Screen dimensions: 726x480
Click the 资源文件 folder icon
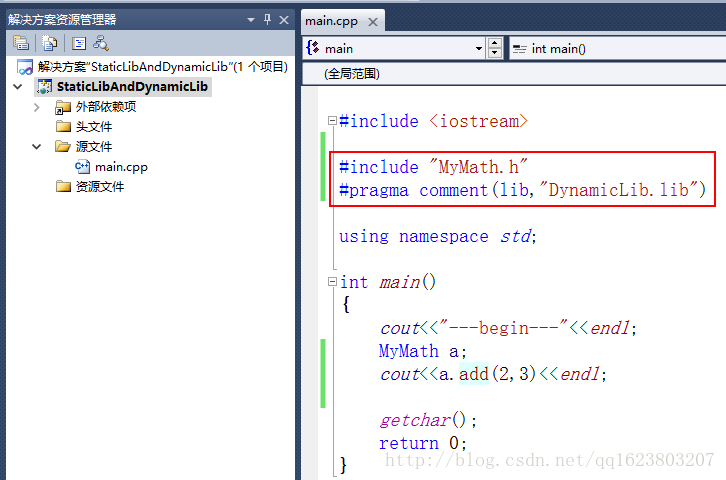click(x=63, y=186)
